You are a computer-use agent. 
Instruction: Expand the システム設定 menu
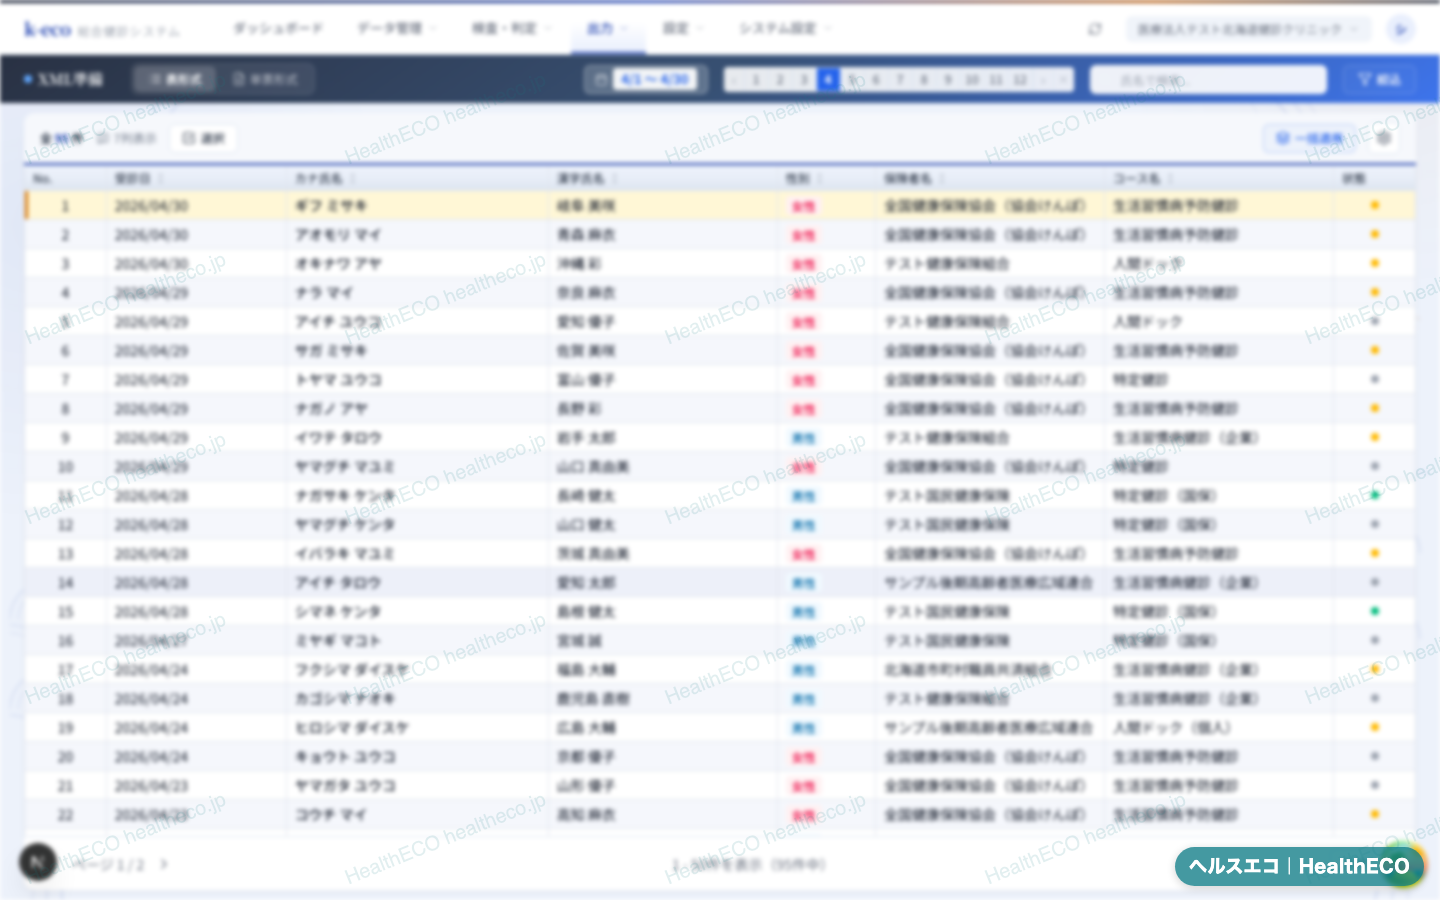(x=785, y=28)
